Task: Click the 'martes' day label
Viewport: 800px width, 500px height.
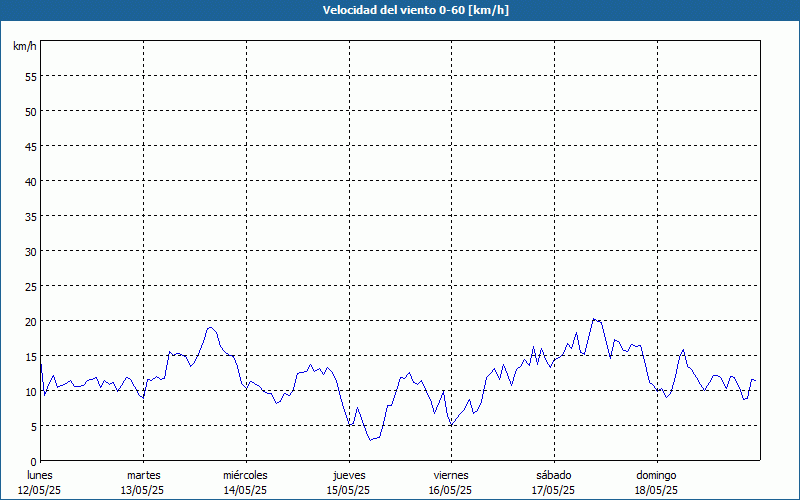Action: pyautogui.click(x=143, y=475)
